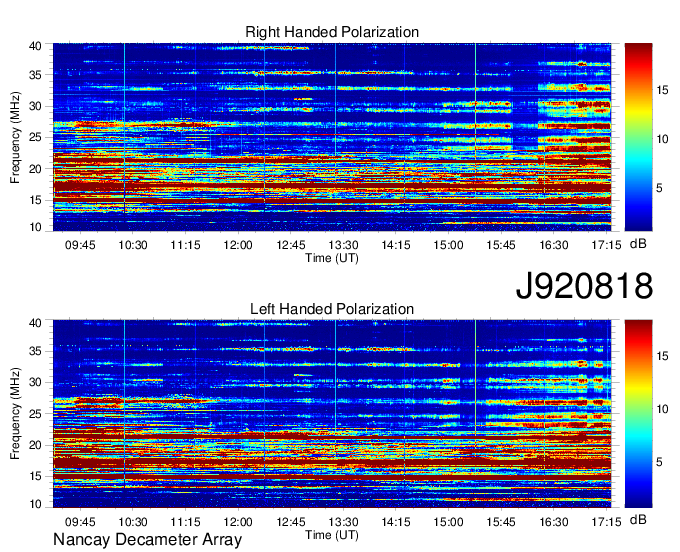680x552 pixels.
Task: Click the 35 MHz tick of upper plot
Action: (35, 75)
